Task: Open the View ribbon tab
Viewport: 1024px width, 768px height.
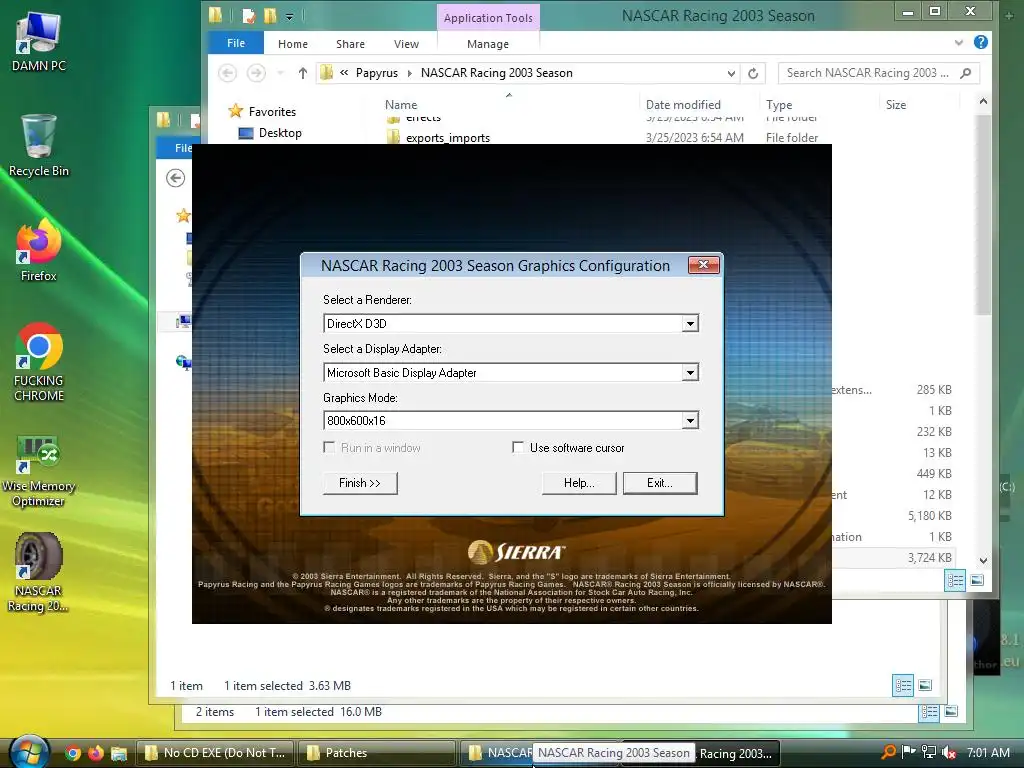Action: point(406,44)
